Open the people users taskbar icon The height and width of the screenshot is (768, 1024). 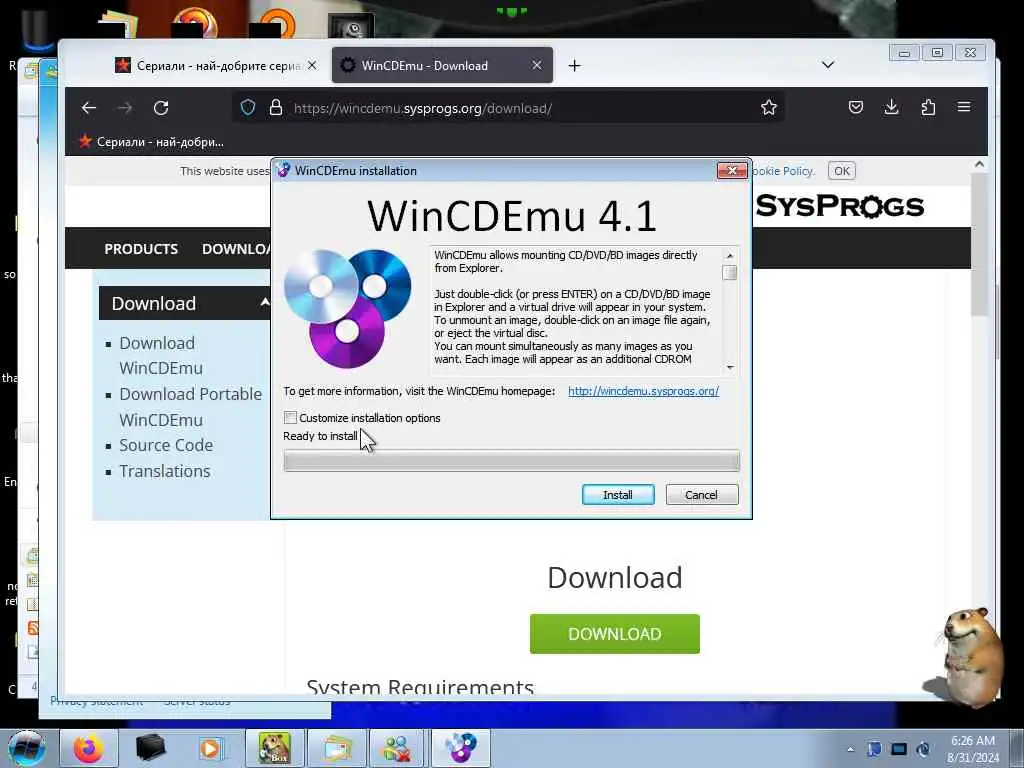[398, 748]
